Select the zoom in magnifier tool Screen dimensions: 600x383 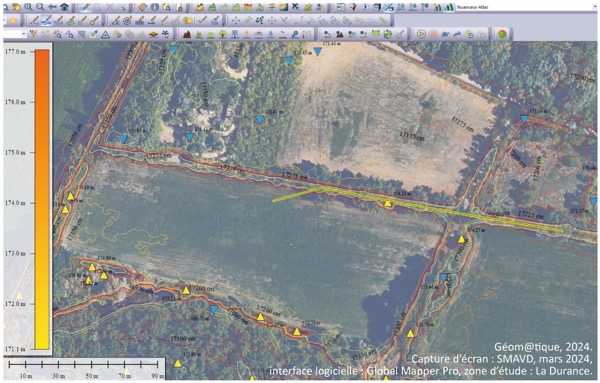(x=29, y=7)
